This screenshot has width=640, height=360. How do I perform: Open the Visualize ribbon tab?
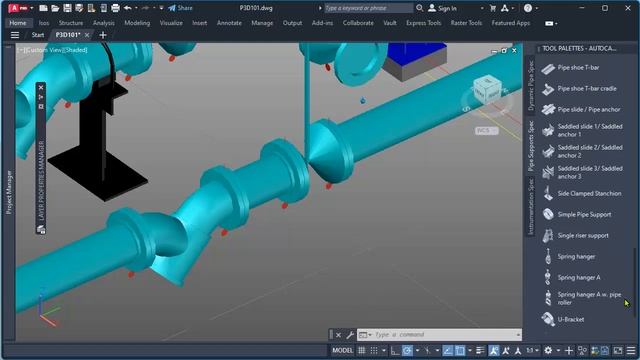[x=171, y=23]
